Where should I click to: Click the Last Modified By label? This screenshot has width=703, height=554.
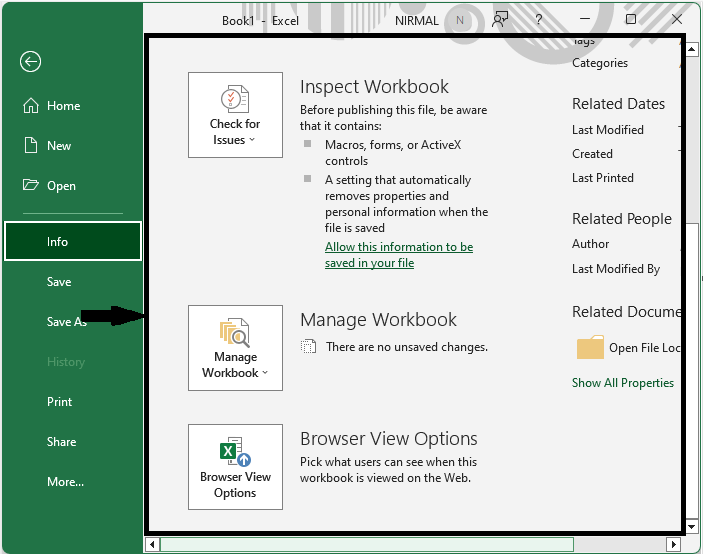pyautogui.click(x=616, y=269)
